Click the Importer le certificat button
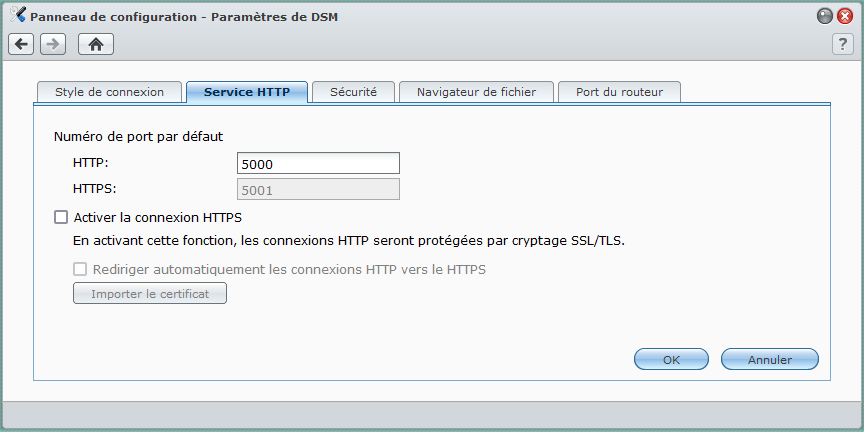 pos(150,294)
